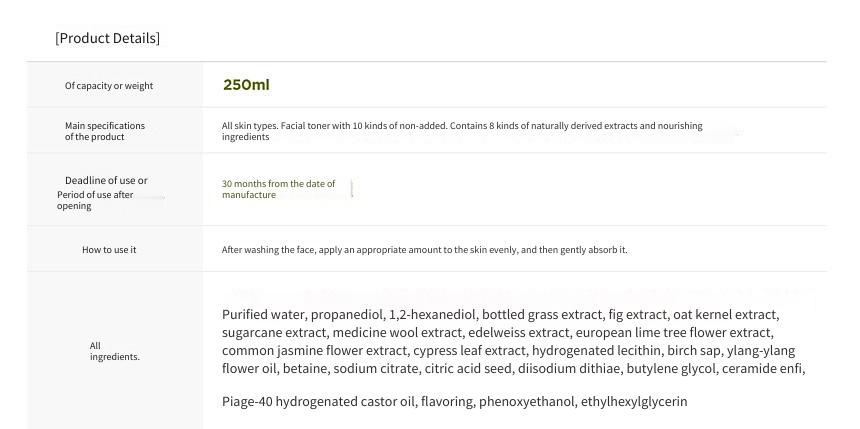Click the 'All ingredients.' label
Image resolution: width=860 pixels, height=429 pixels.
(115, 351)
